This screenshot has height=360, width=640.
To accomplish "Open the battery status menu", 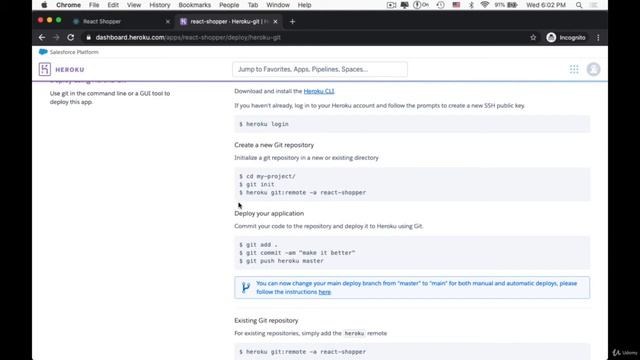I will (x=506, y=5).
